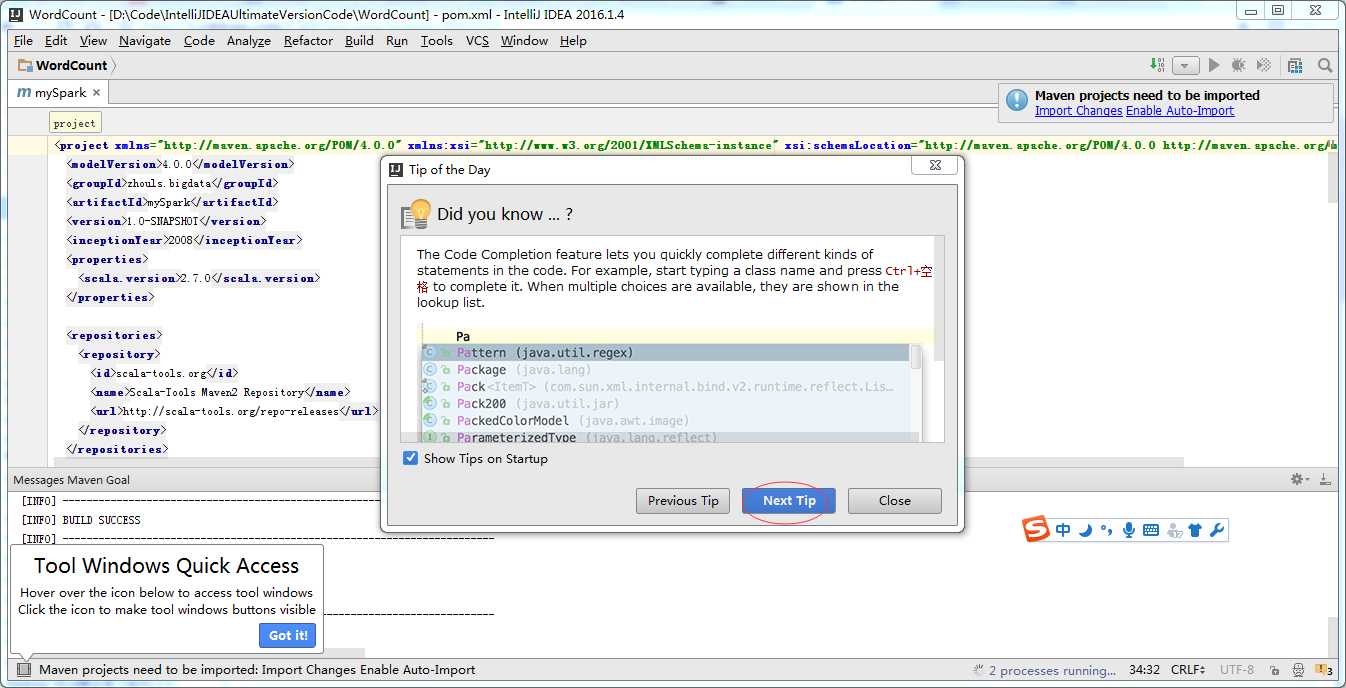Open the Tools menu

(437, 40)
